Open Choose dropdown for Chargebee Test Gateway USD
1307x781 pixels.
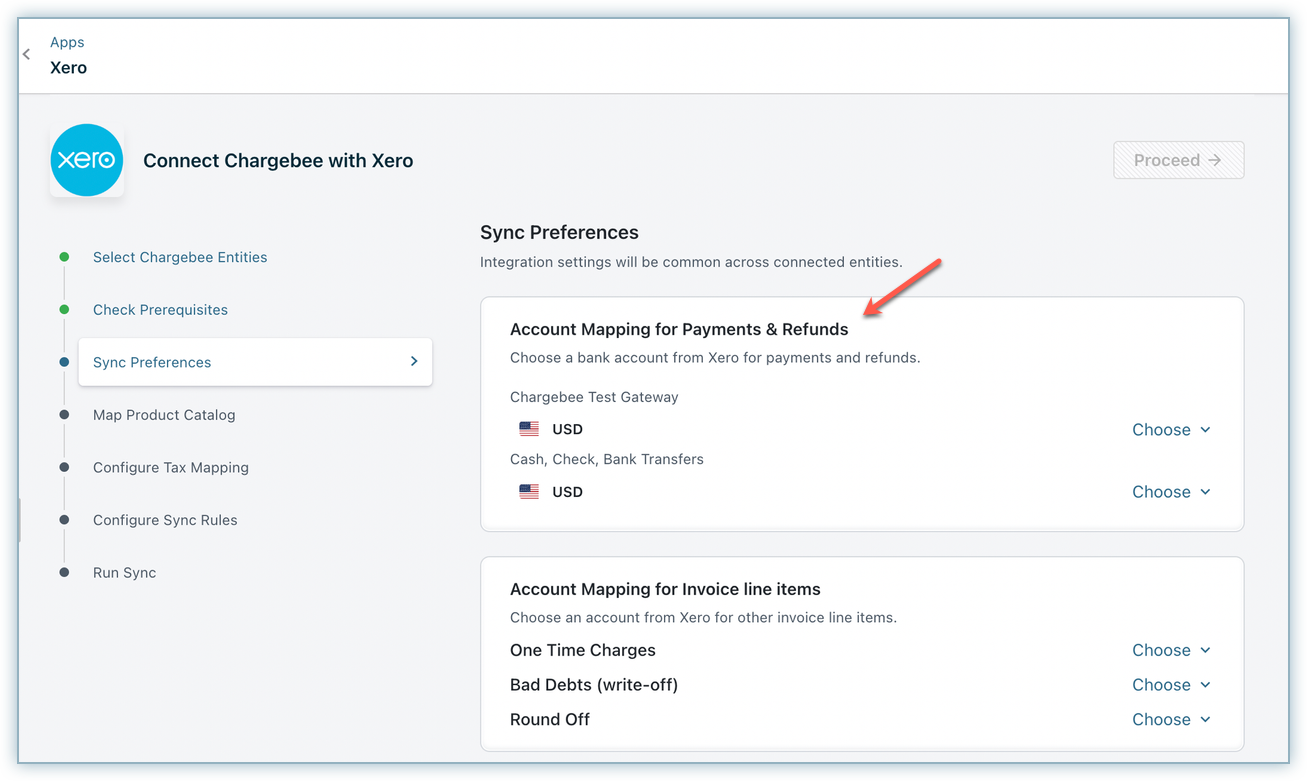(x=1170, y=430)
